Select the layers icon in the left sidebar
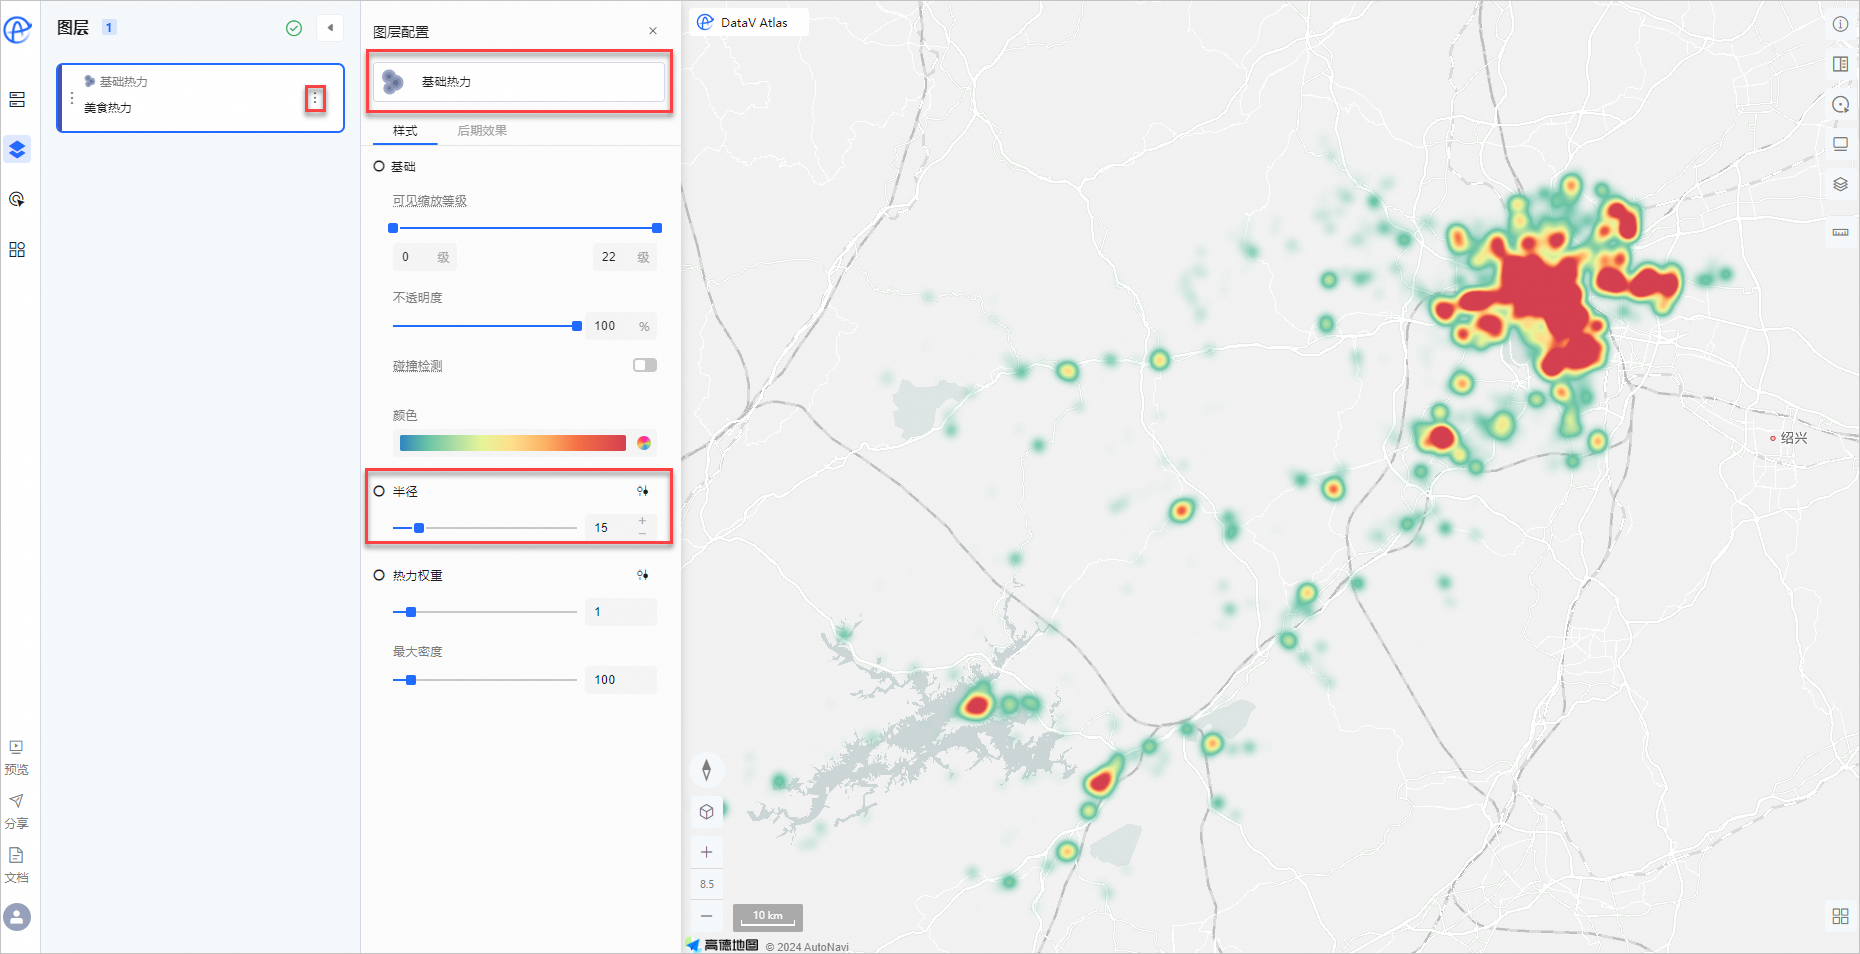The height and width of the screenshot is (954, 1860). pos(17,149)
